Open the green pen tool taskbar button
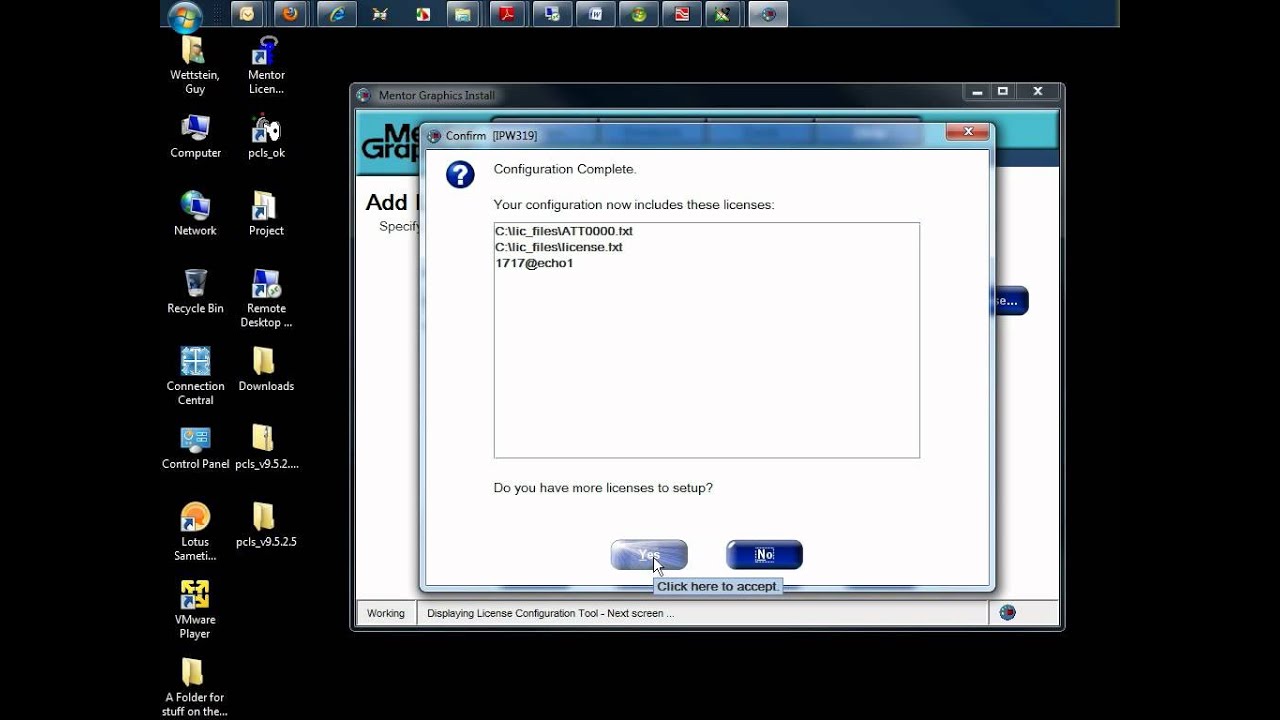This screenshot has height=720, width=1280. click(x=724, y=14)
